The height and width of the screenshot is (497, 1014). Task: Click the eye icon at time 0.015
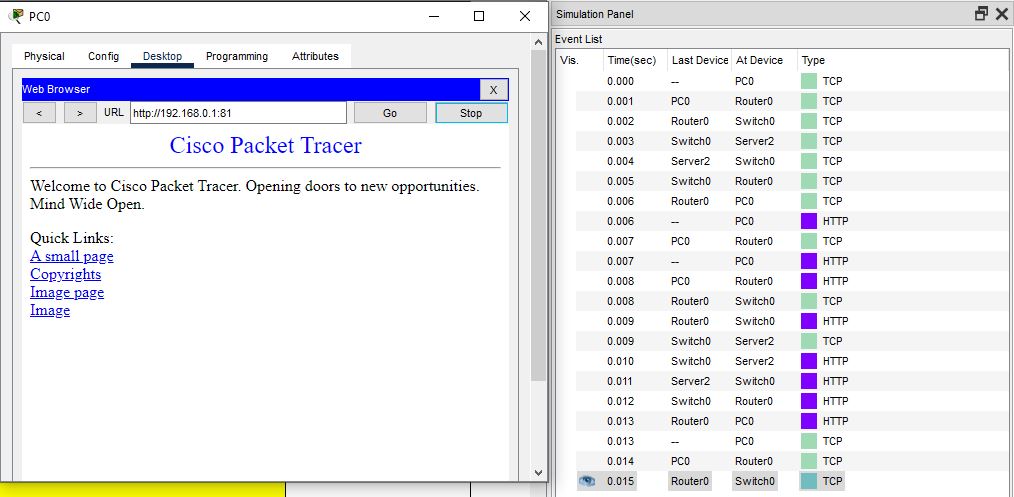coord(587,481)
